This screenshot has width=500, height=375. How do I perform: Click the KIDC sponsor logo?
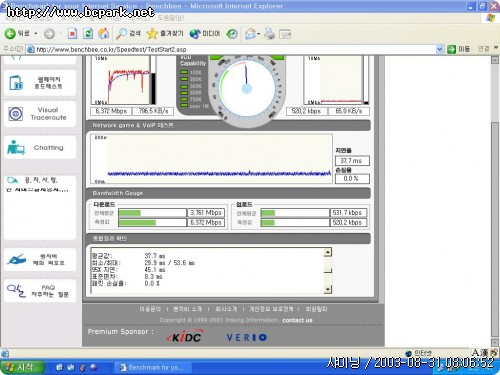click(185, 337)
